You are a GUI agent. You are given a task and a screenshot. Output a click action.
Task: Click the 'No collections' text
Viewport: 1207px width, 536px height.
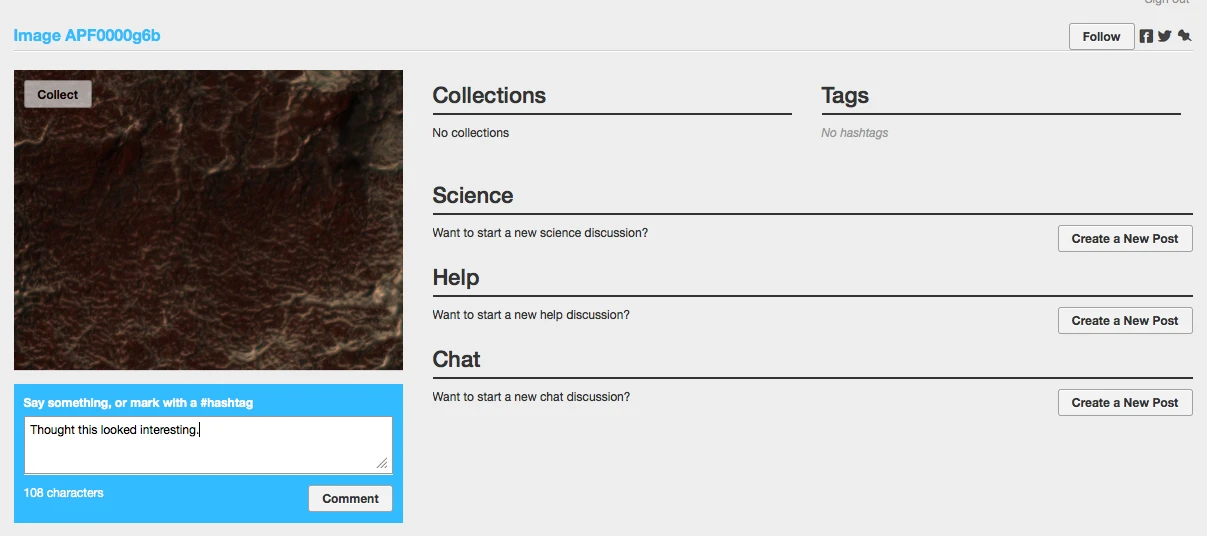[x=470, y=133]
